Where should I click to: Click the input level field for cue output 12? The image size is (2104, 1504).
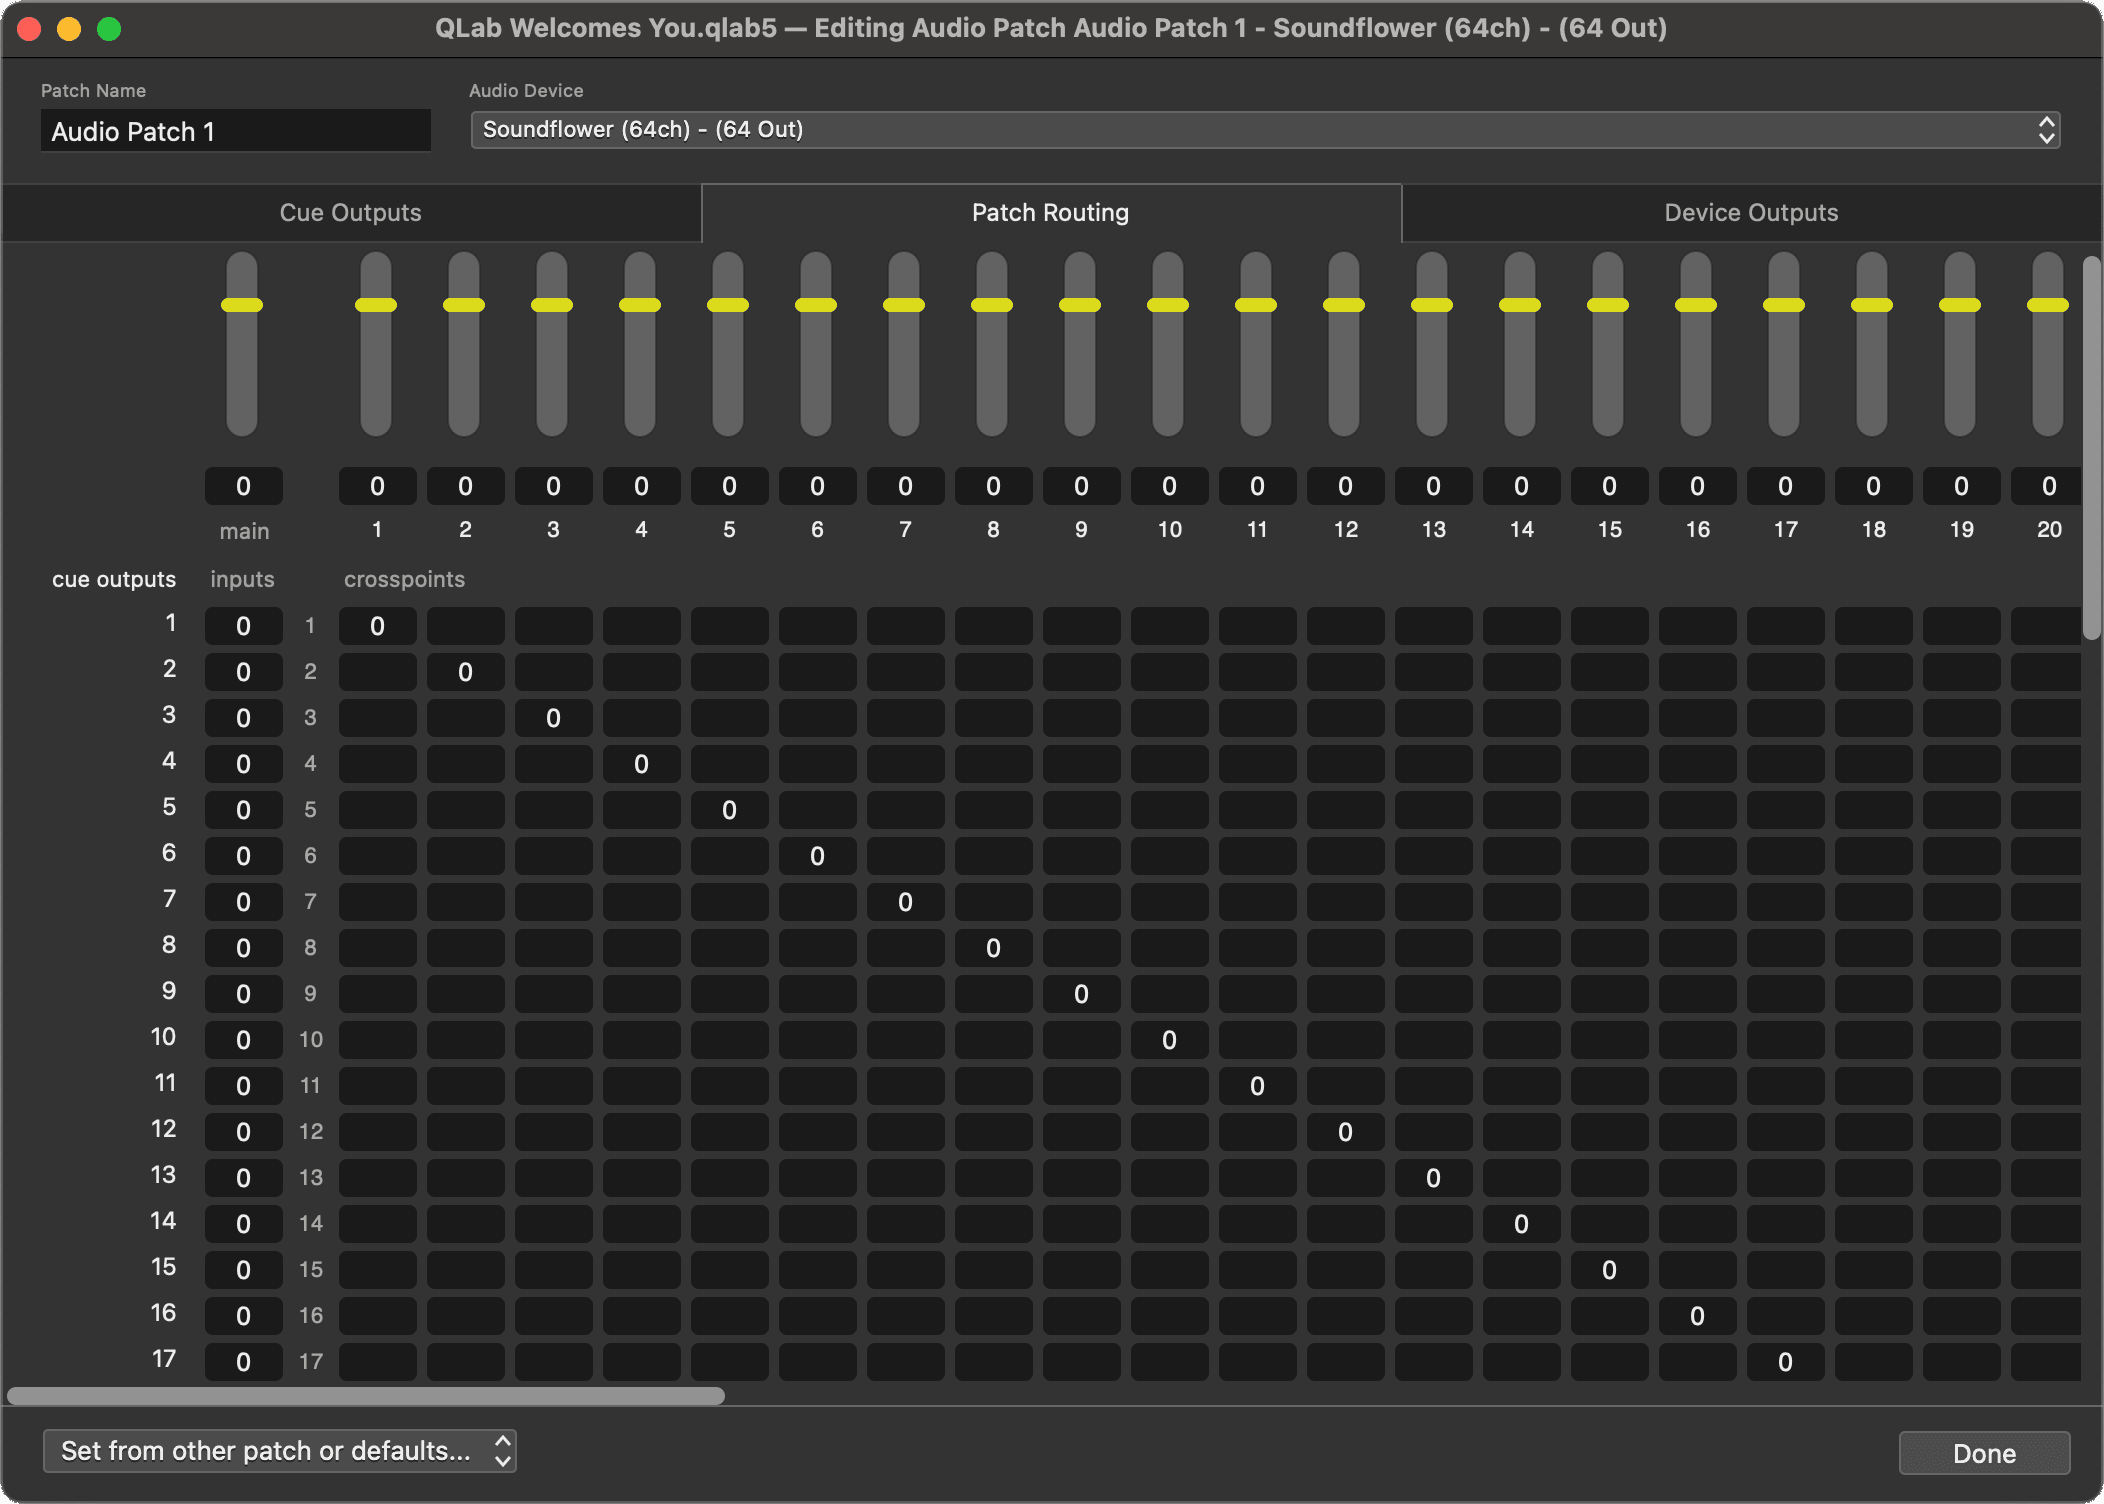pyautogui.click(x=244, y=1132)
